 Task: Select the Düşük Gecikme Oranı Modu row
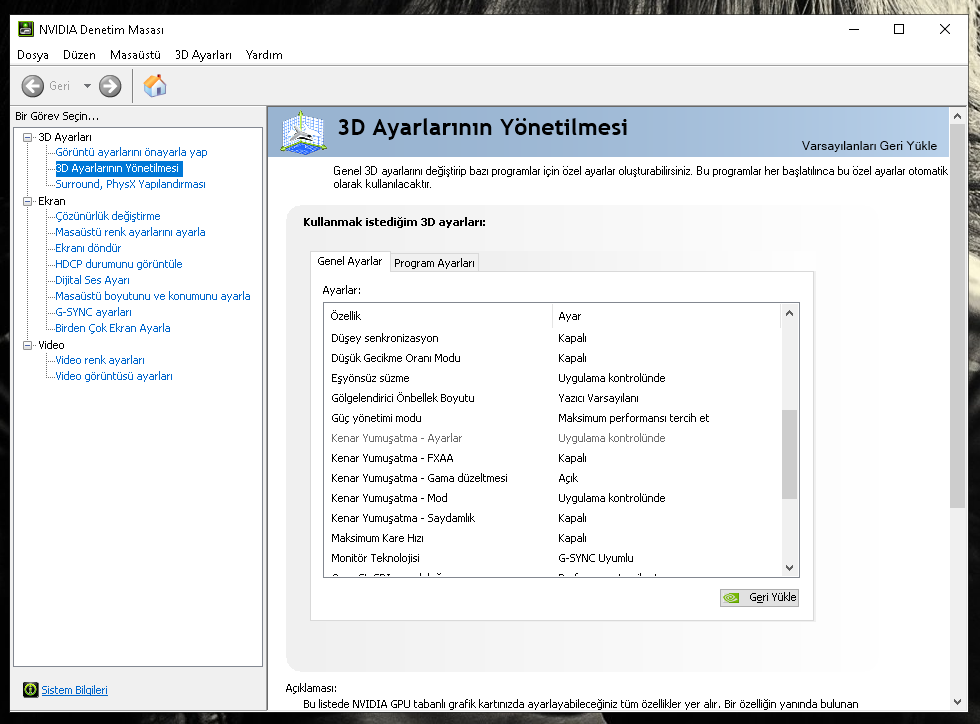click(552, 358)
